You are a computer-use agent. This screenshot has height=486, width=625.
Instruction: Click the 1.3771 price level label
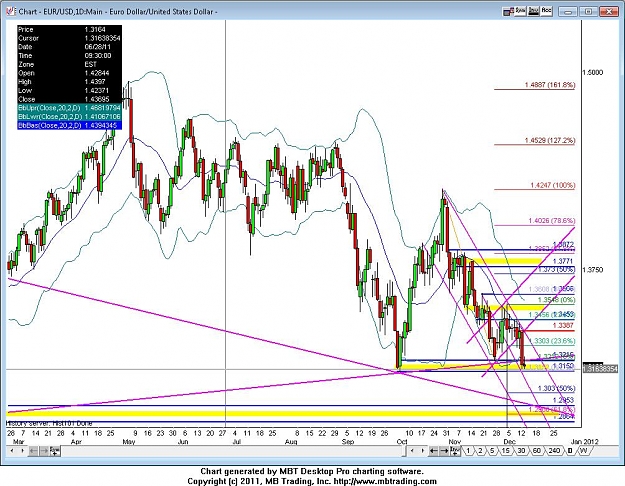click(563, 261)
